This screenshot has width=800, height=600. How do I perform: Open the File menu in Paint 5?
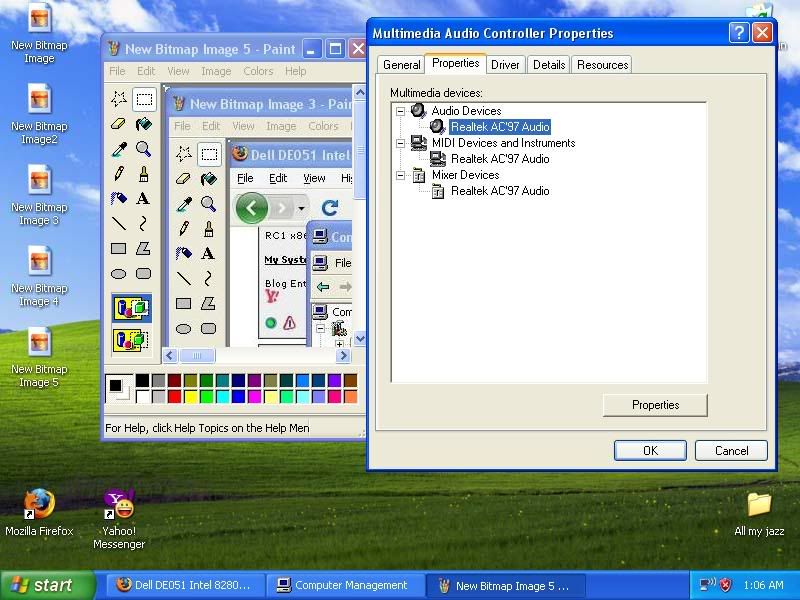tap(117, 71)
